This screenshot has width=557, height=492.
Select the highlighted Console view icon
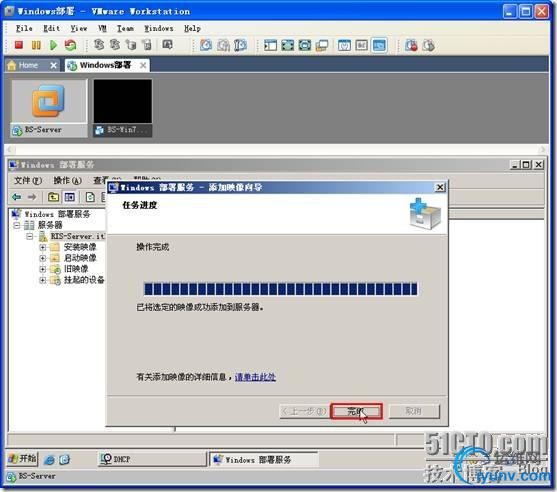[x=379, y=45]
